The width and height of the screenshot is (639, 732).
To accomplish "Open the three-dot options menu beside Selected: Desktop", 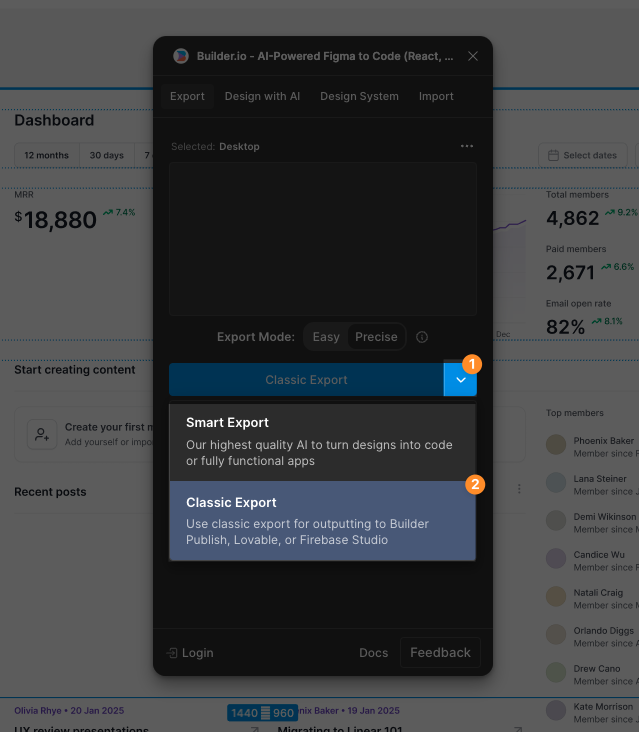I will [x=467, y=146].
